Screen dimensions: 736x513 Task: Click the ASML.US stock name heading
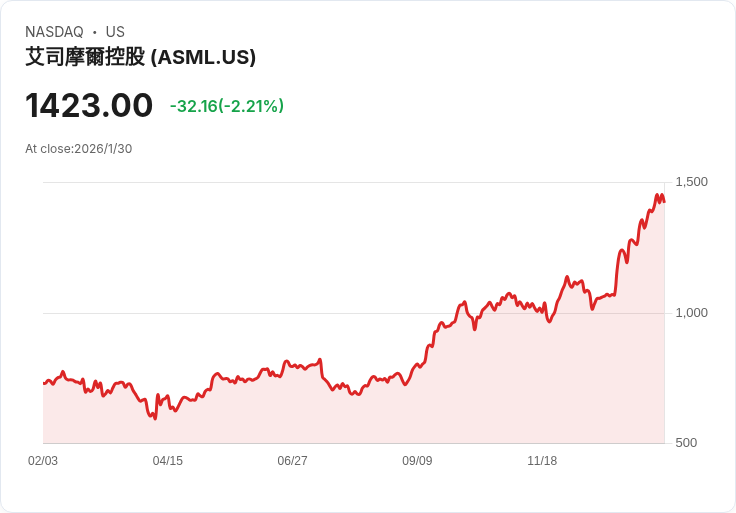tap(140, 57)
